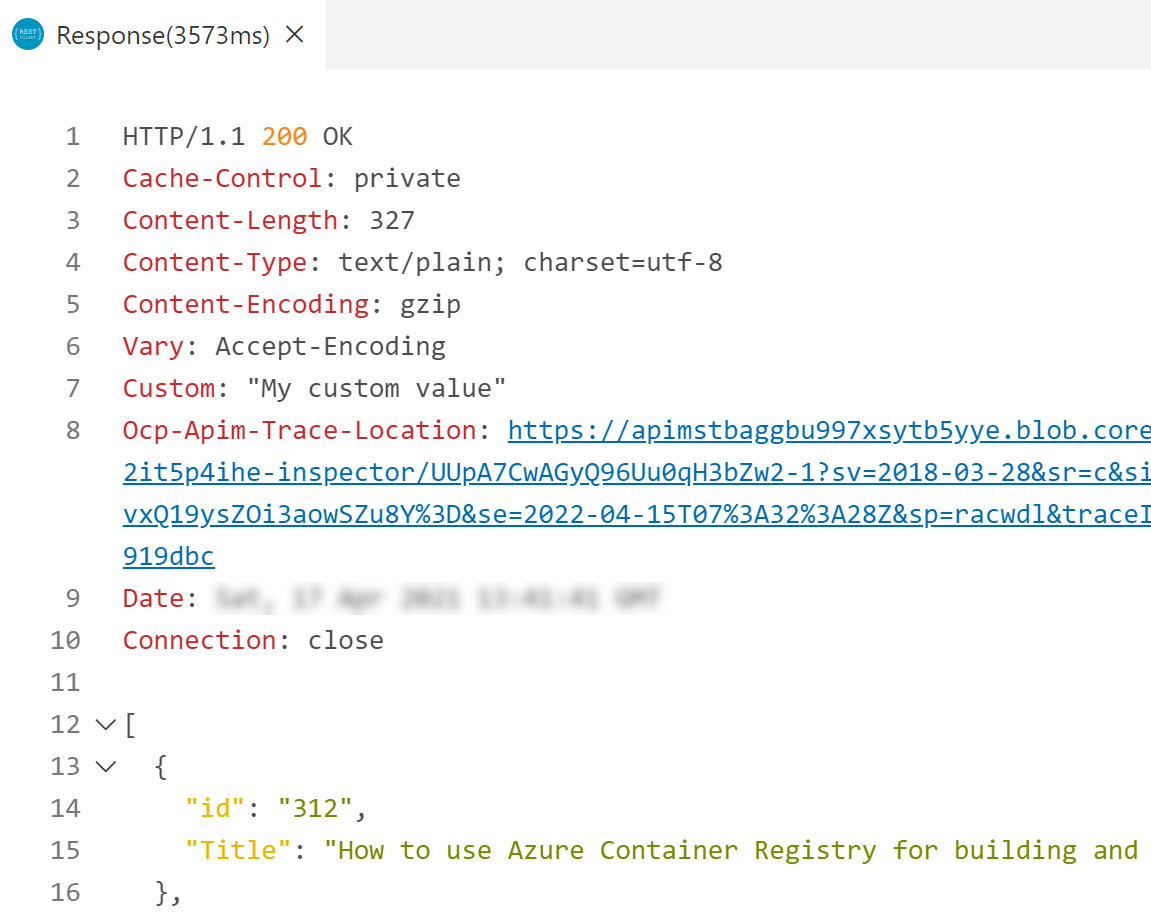Image resolution: width=1151 pixels, height=913 pixels.
Task: Click the "id" JSON key
Action: tap(214, 808)
